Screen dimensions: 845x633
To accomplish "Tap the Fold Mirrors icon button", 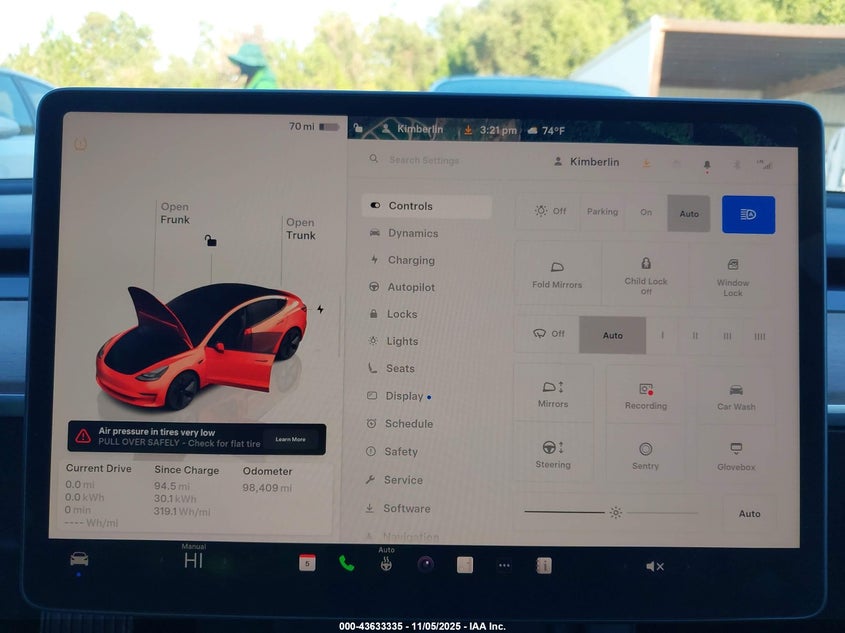I will [557, 272].
